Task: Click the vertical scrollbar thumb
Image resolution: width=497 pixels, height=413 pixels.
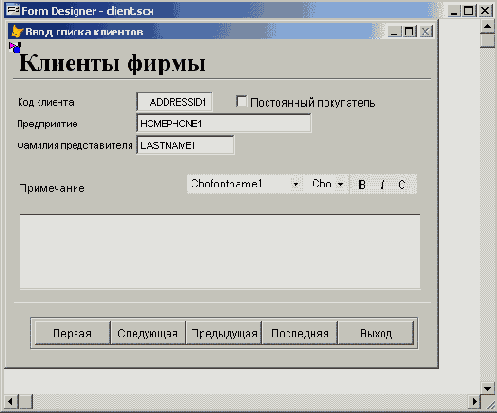Action: click(x=487, y=41)
